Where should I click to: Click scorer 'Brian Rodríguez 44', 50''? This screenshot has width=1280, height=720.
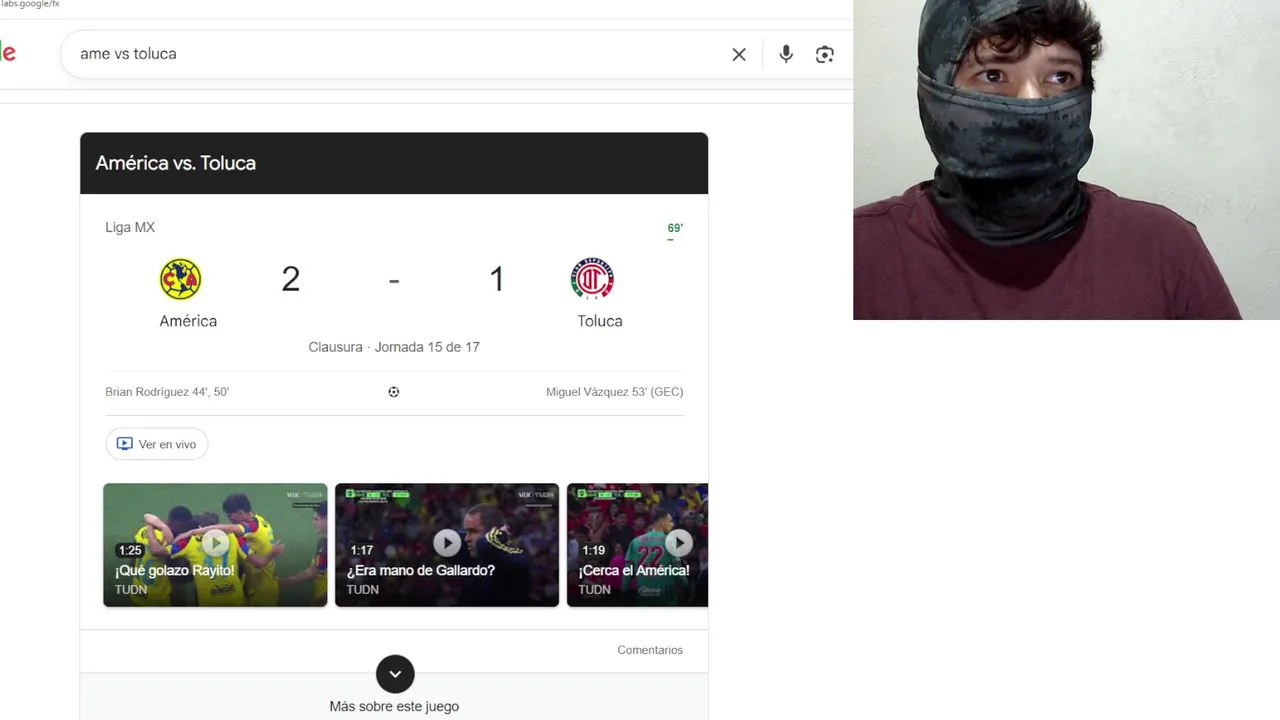point(167,392)
